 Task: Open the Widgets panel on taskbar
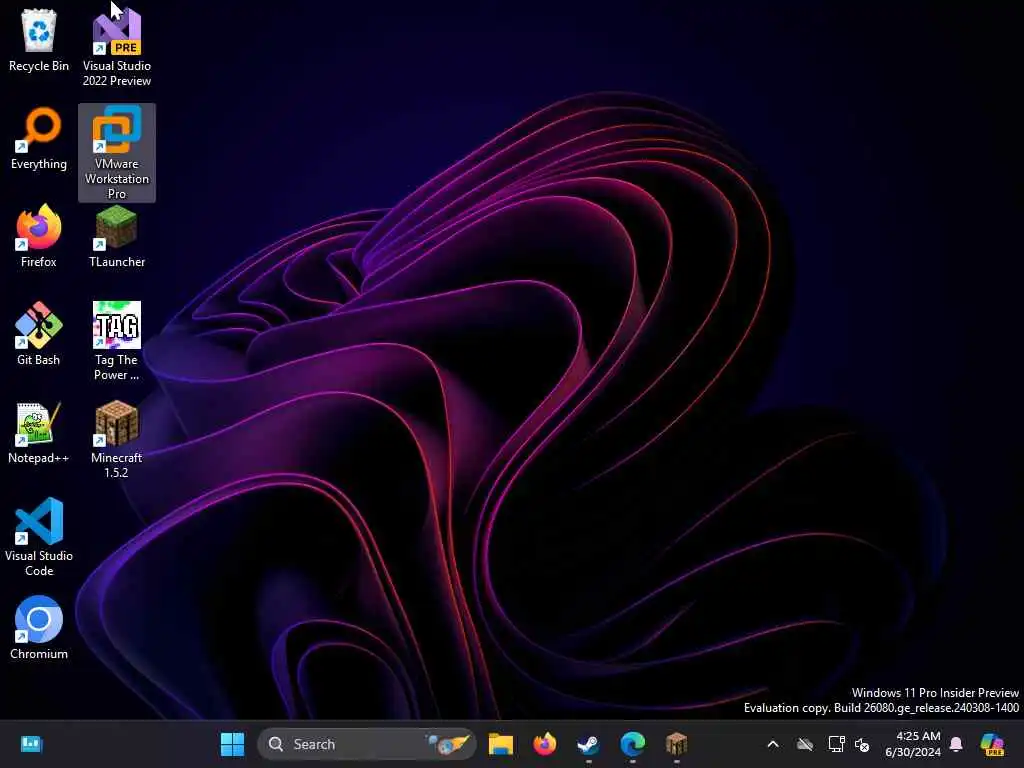(x=31, y=744)
